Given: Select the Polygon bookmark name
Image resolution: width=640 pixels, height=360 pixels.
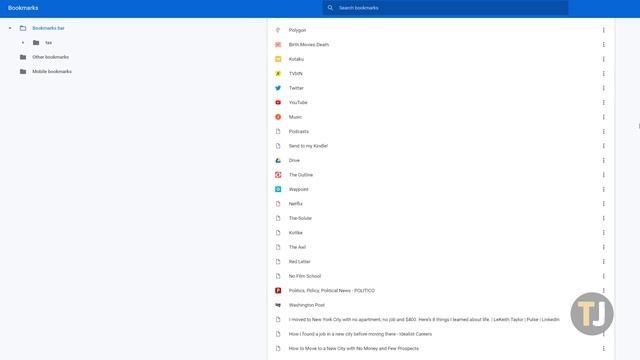Looking at the screenshot, I should [297, 30].
